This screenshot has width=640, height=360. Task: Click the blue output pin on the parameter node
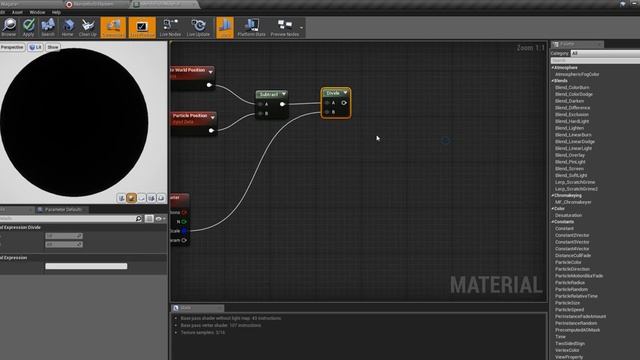point(184,231)
